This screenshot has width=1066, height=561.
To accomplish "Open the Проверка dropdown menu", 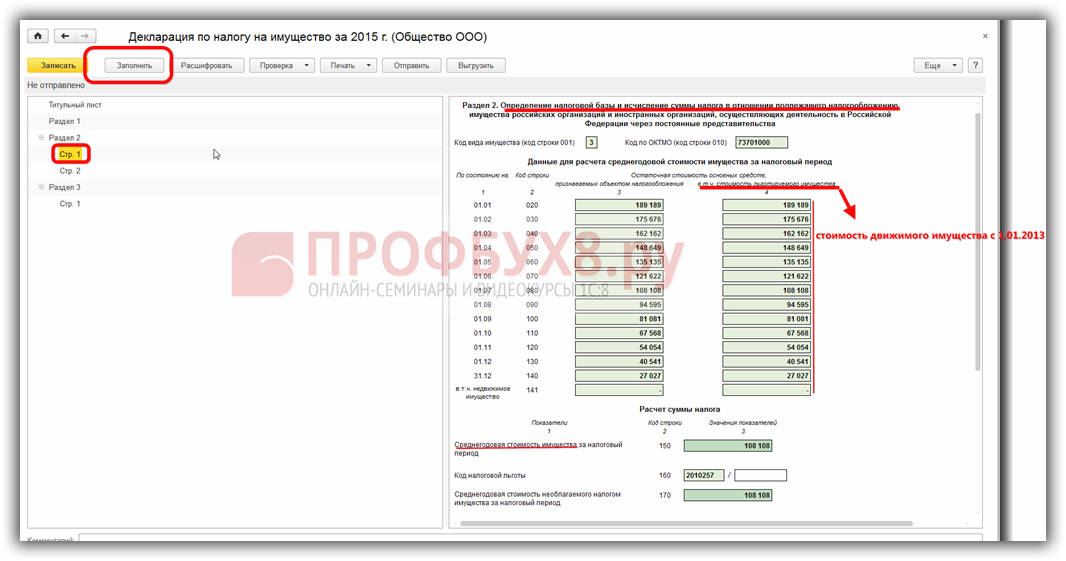I will [x=281, y=66].
